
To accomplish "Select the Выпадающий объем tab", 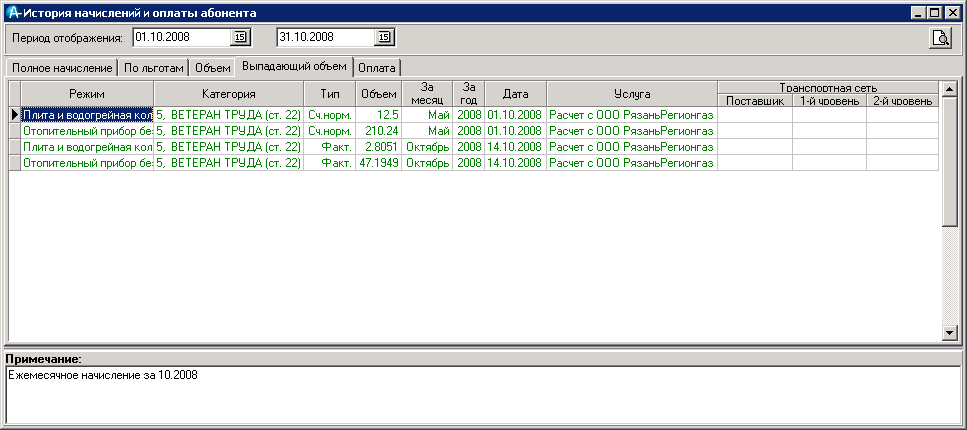I will coord(294,67).
